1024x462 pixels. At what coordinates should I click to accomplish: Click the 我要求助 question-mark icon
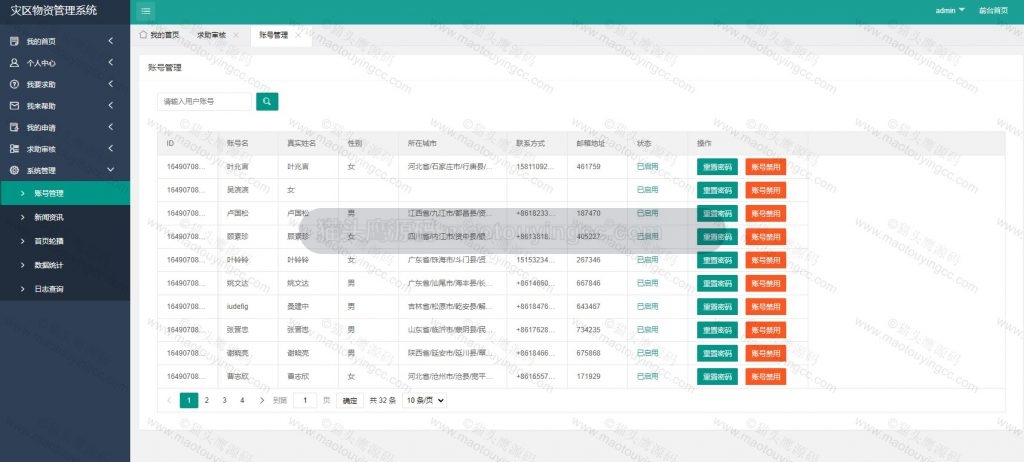[x=14, y=84]
